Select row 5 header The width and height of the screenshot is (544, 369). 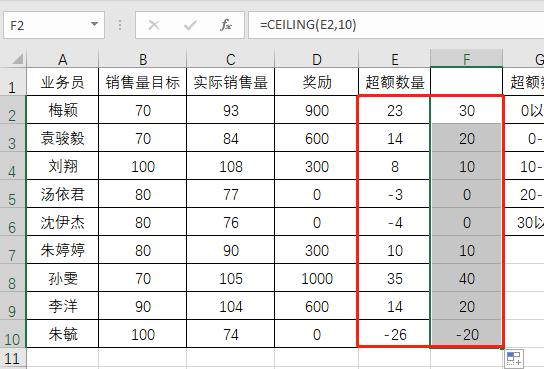tap(12, 194)
